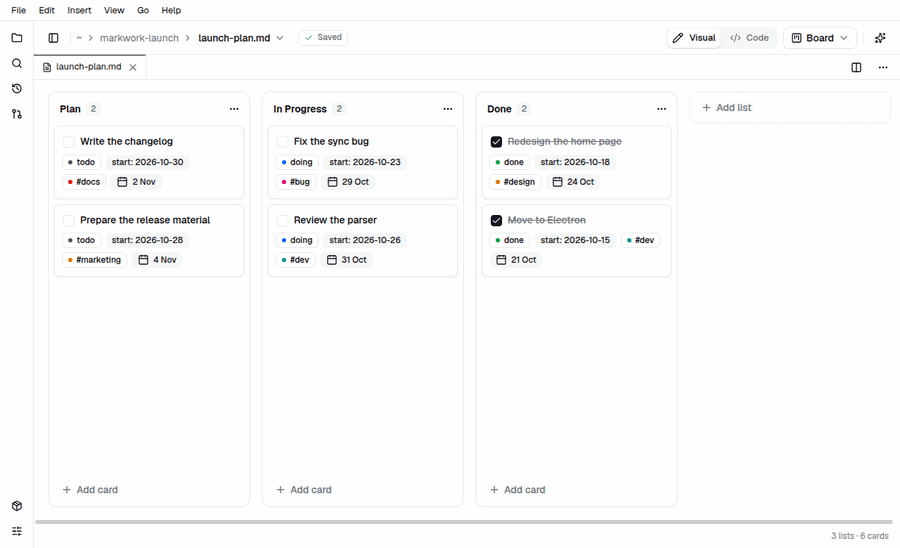The width and height of the screenshot is (900, 548).
Task: Open the Done list options menu
Action: click(x=661, y=108)
